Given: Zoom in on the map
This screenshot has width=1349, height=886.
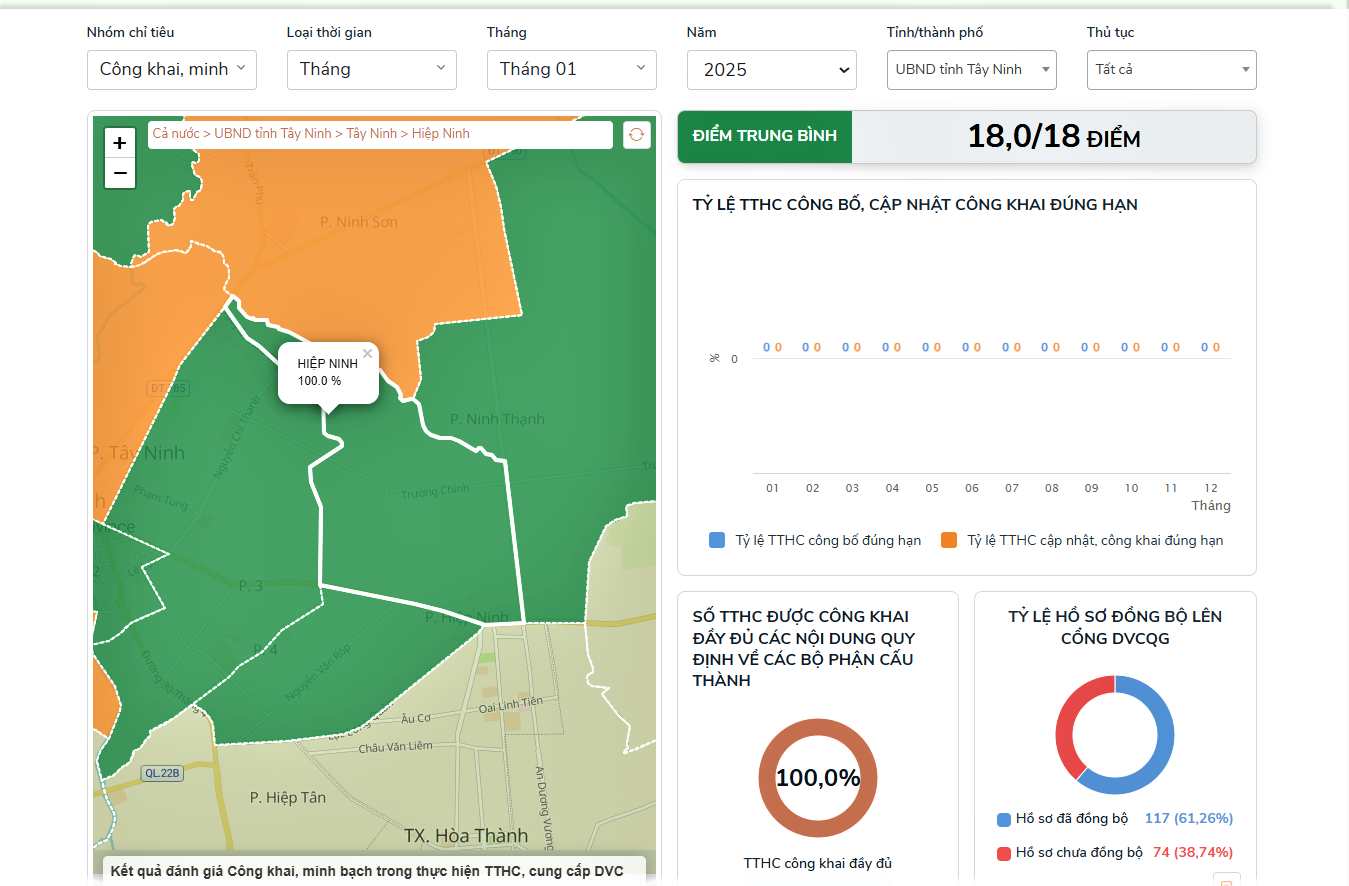Looking at the screenshot, I should pyautogui.click(x=120, y=143).
